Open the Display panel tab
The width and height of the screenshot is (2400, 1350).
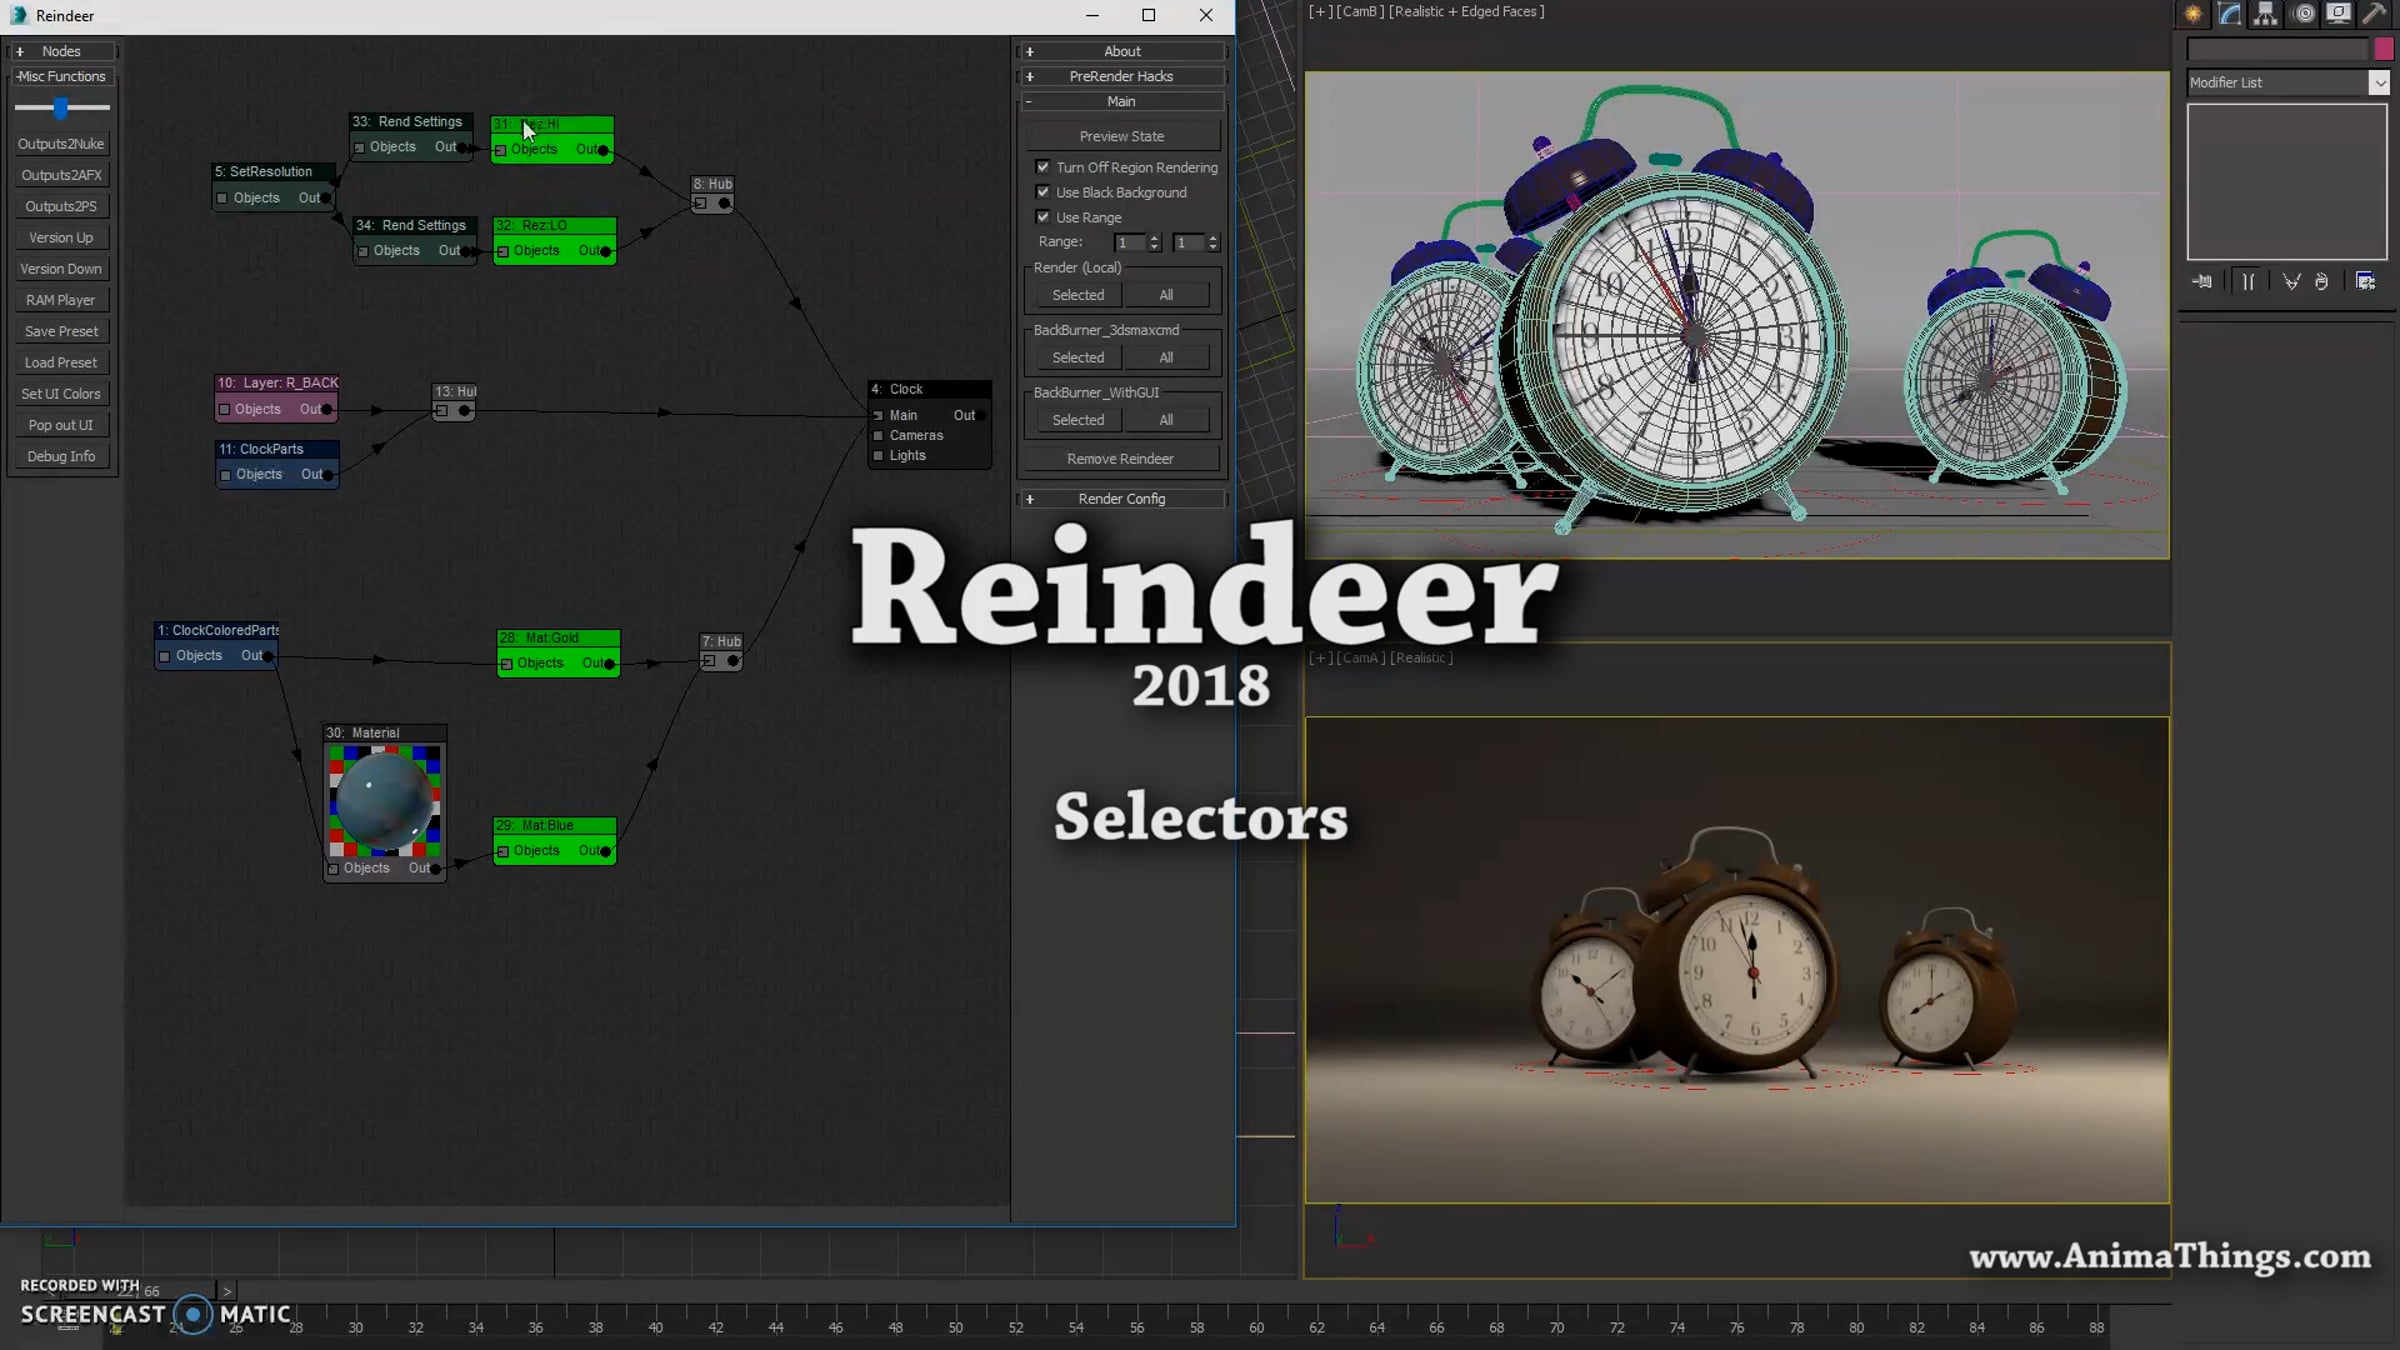pos(2338,14)
